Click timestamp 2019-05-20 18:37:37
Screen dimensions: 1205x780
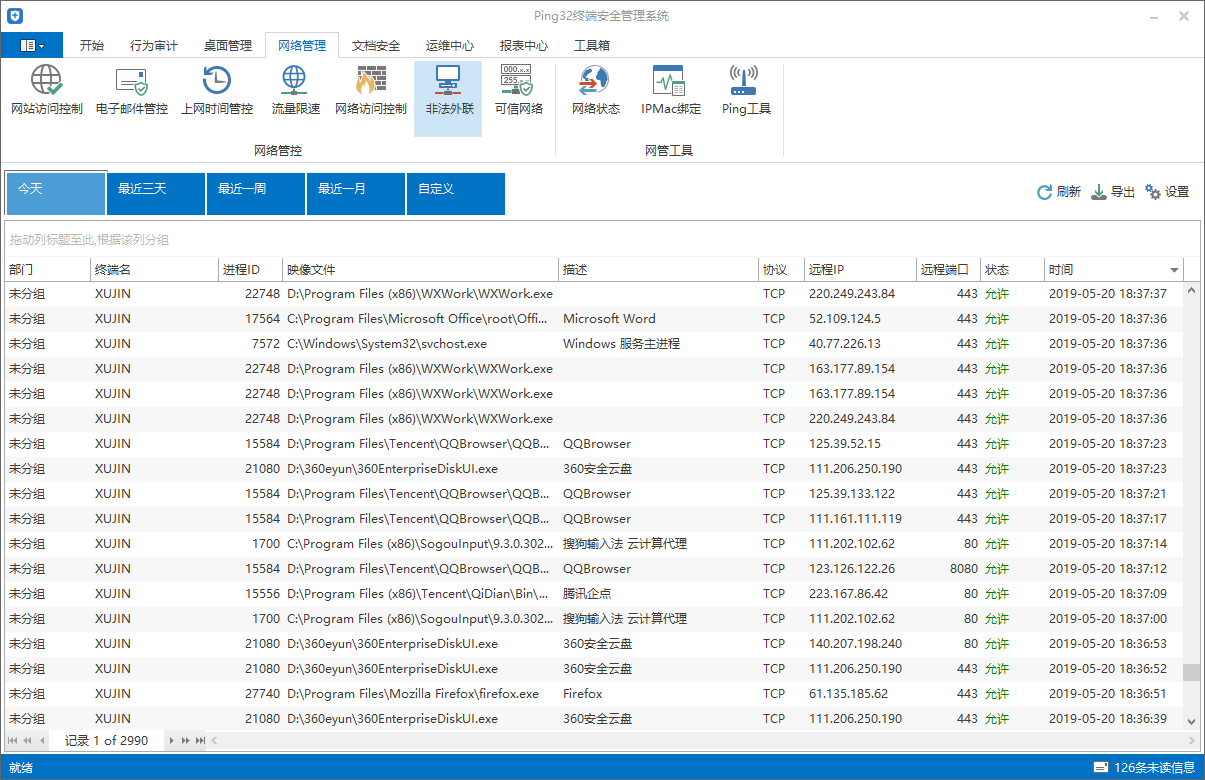pos(1108,294)
